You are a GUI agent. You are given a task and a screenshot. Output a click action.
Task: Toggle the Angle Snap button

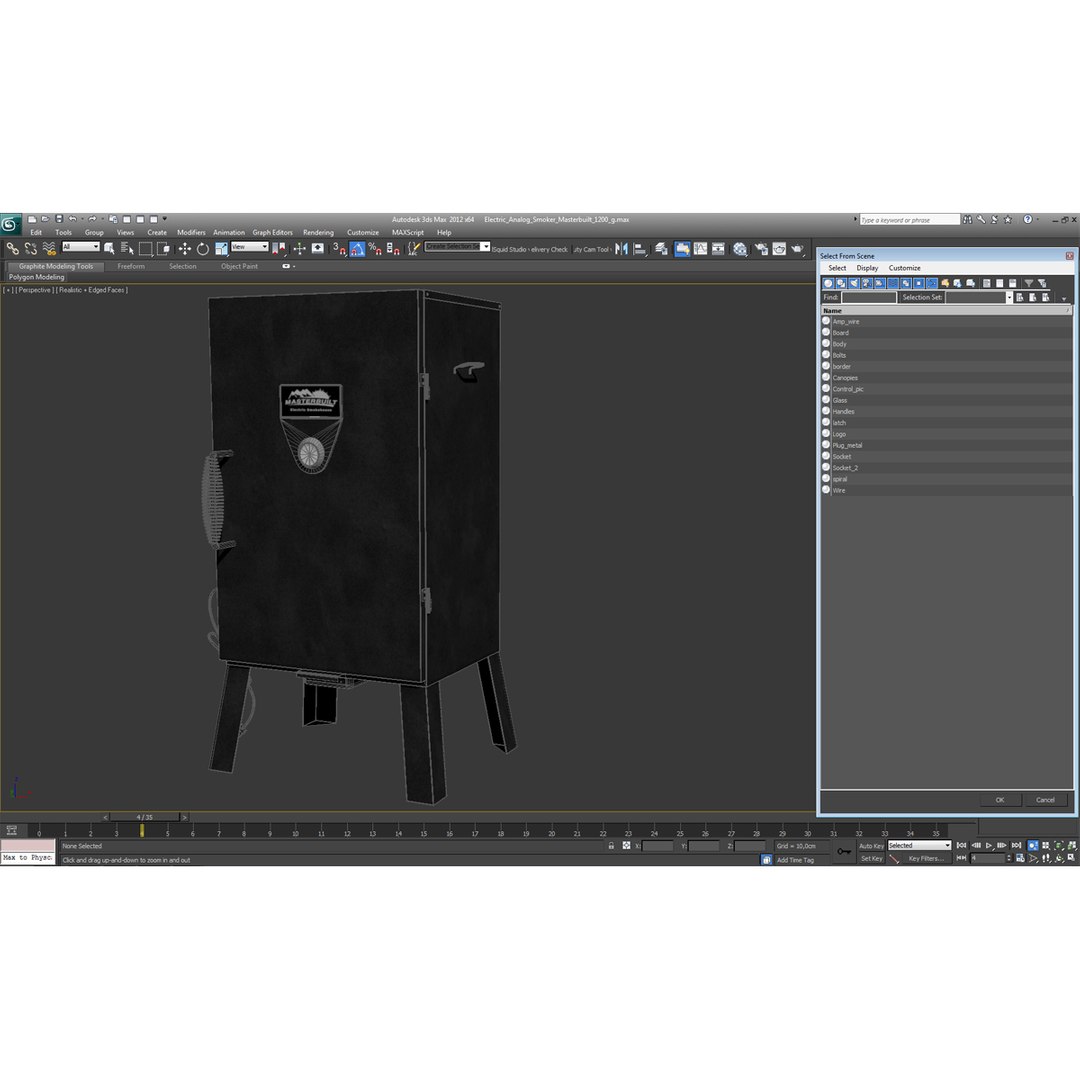(357, 249)
